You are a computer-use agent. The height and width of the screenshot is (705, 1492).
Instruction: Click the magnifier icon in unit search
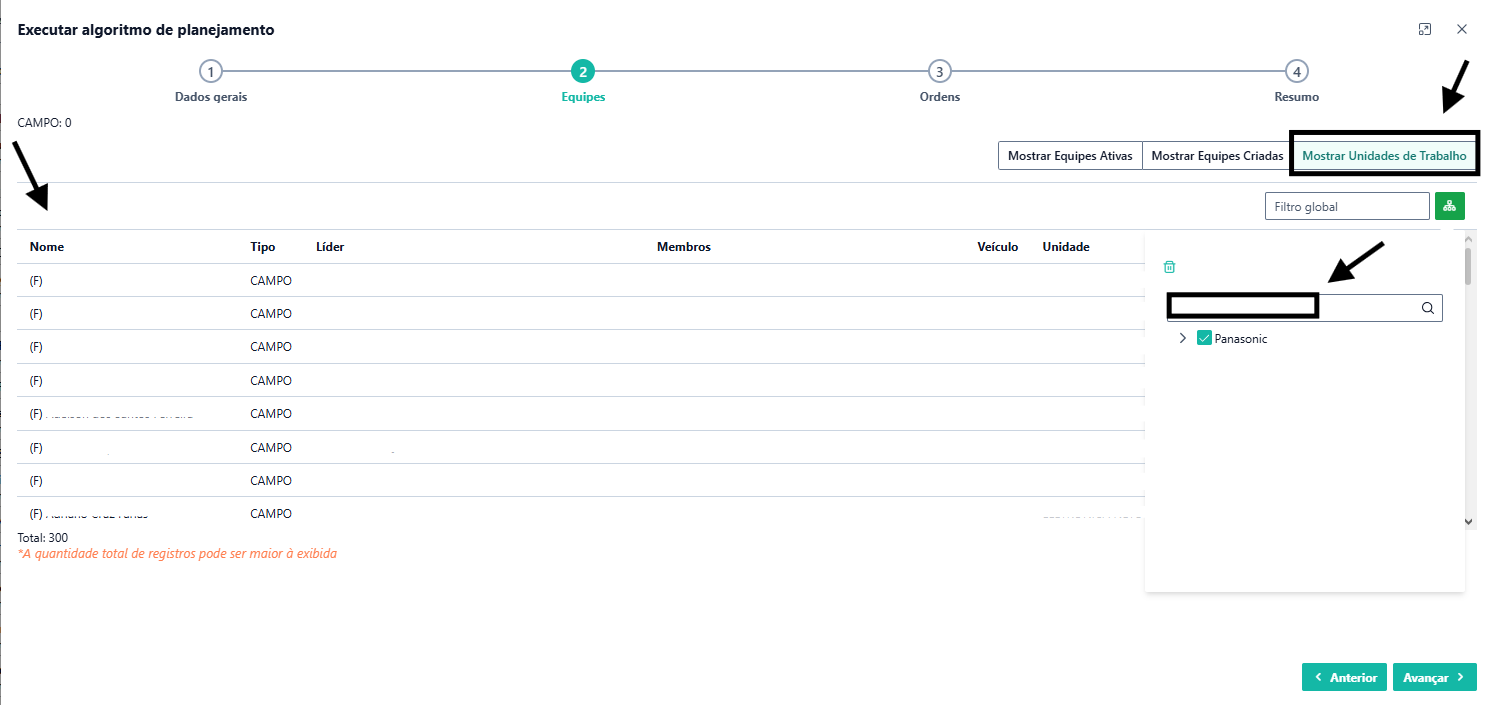pyautogui.click(x=1428, y=308)
